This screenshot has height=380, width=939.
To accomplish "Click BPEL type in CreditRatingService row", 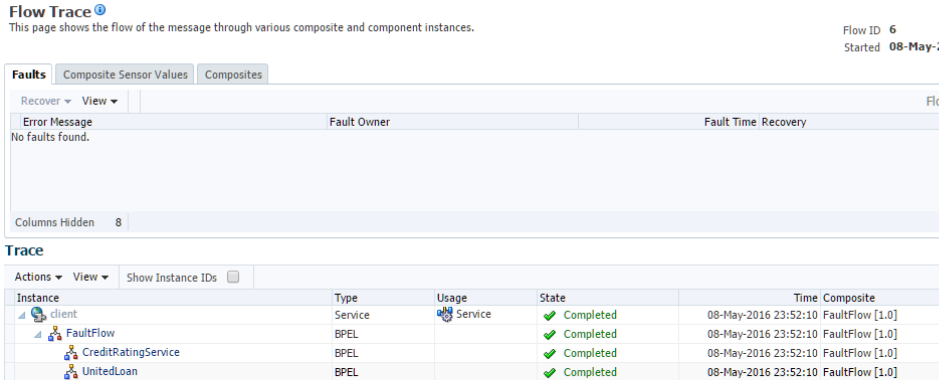I will pyautogui.click(x=346, y=353).
